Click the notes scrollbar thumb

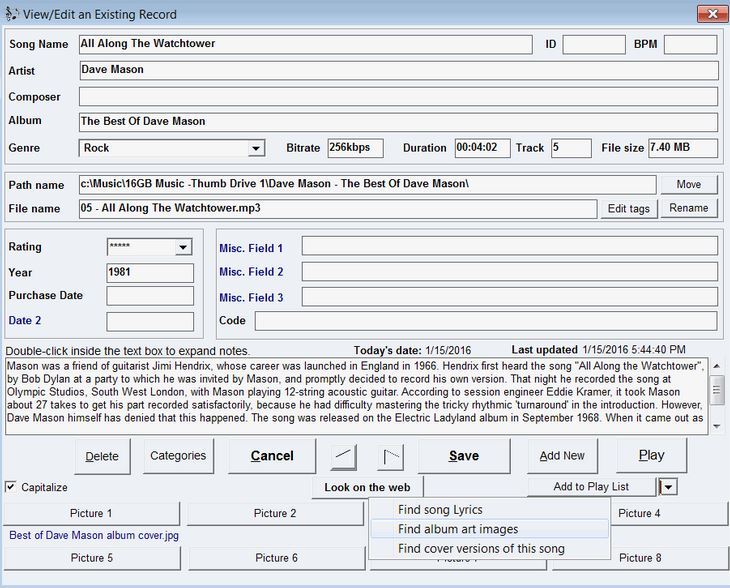(x=716, y=389)
